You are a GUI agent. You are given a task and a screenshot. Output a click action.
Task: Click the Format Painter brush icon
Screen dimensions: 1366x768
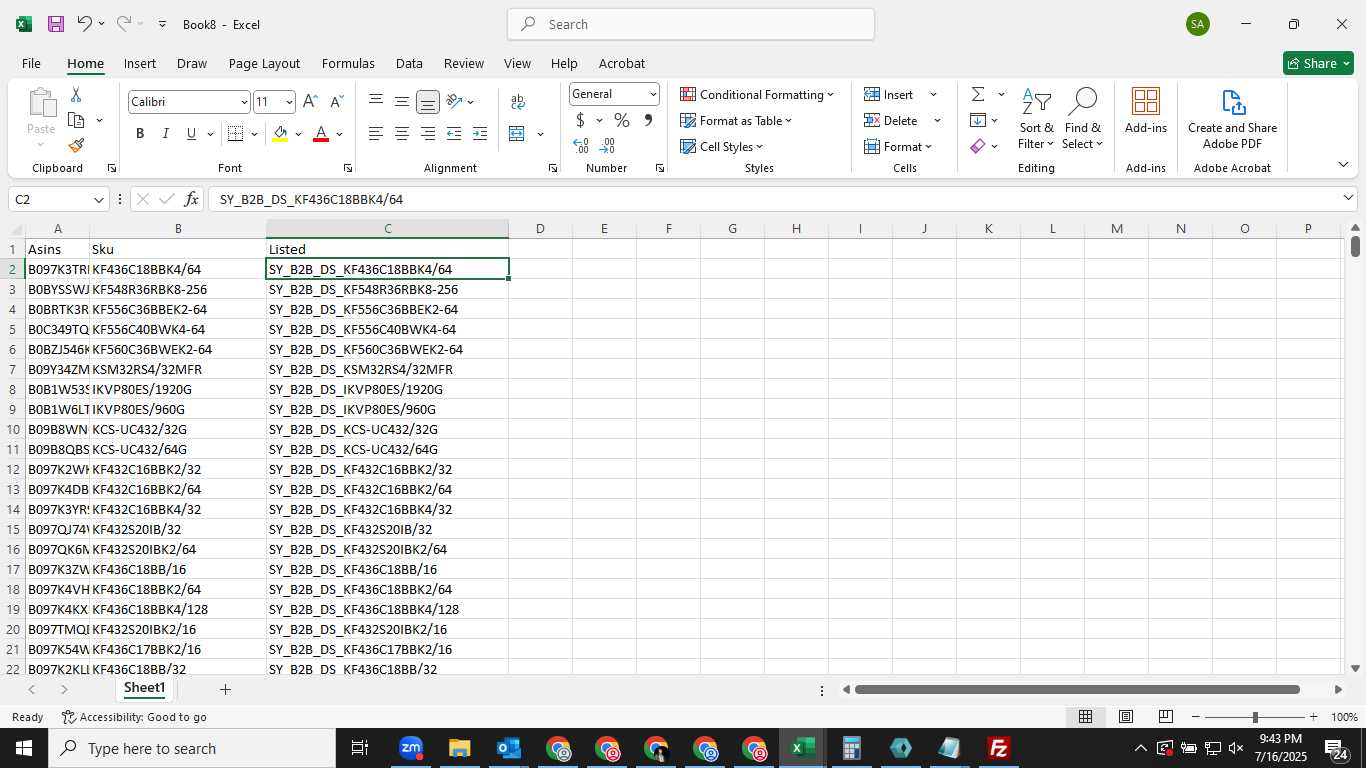point(76,146)
